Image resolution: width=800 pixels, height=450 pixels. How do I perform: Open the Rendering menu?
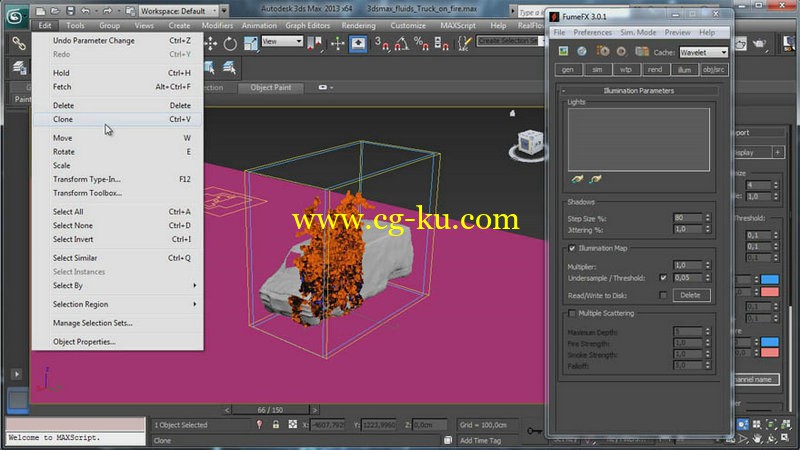click(359, 26)
